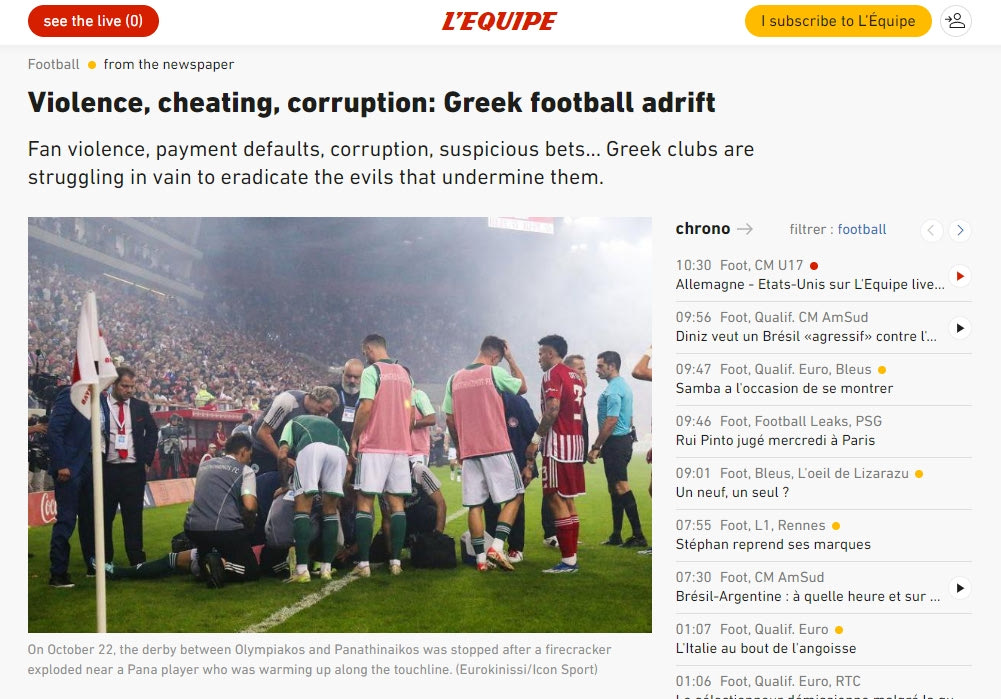This screenshot has width=1001, height=699.
Task: Open 'L'Italie au bout de l'angoisse'
Action: [x=765, y=649]
